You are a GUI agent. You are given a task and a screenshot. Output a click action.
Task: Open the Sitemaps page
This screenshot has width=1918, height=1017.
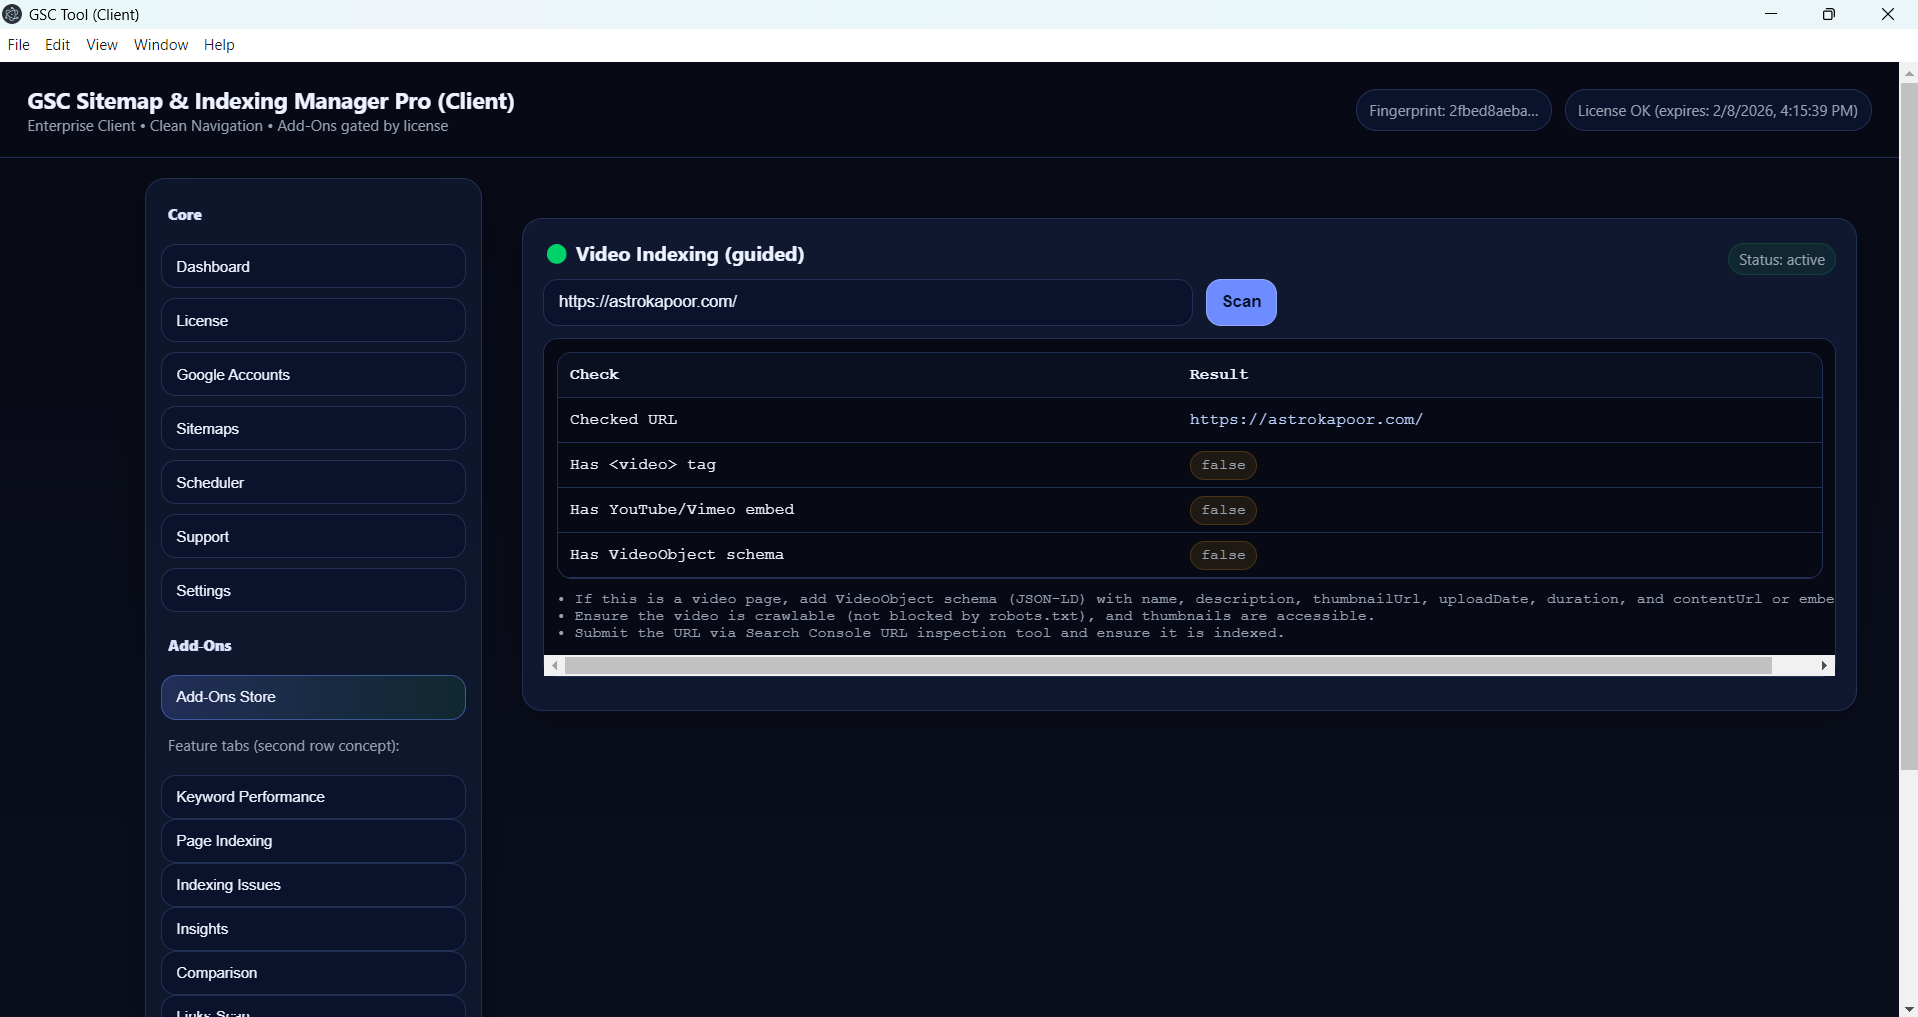click(x=313, y=429)
